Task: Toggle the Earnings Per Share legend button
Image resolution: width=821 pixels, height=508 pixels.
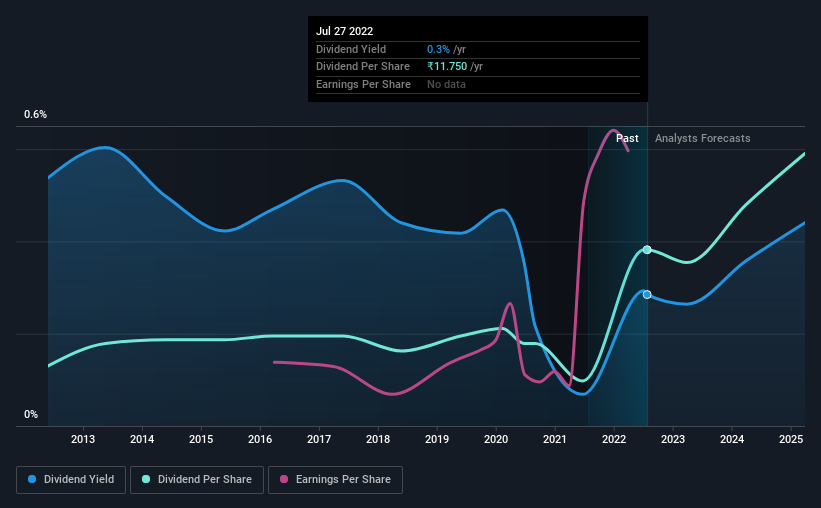Action: pos(335,480)
